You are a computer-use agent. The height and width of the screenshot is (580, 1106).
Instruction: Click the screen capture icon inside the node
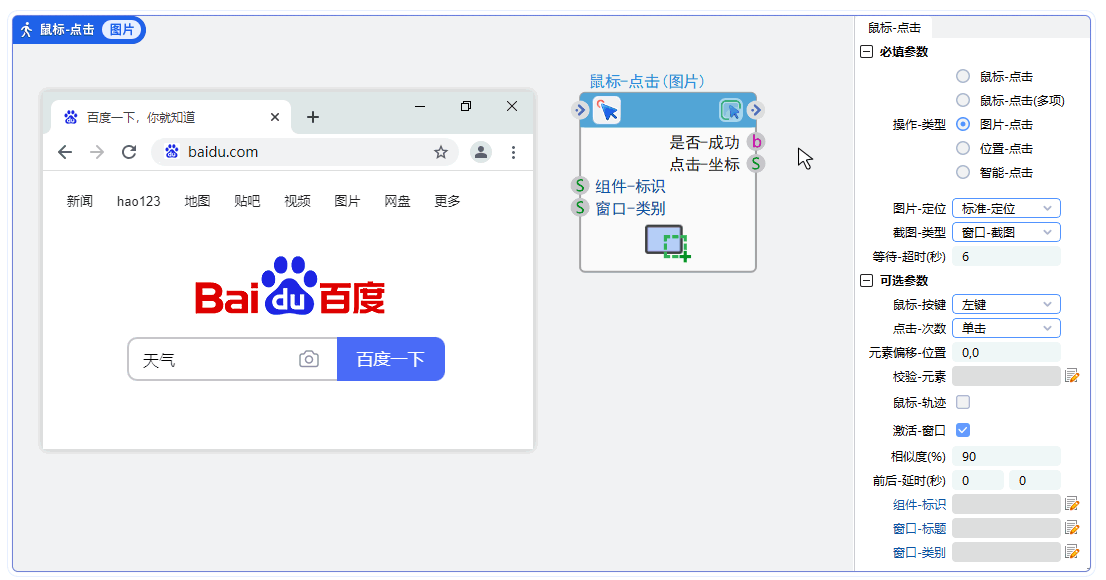coord(667,240)
